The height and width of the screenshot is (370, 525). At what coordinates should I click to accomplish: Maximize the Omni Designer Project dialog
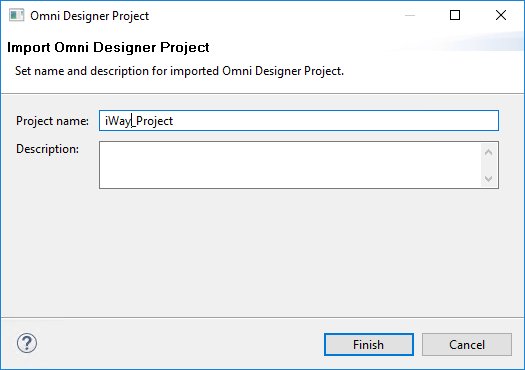point(455,15)
